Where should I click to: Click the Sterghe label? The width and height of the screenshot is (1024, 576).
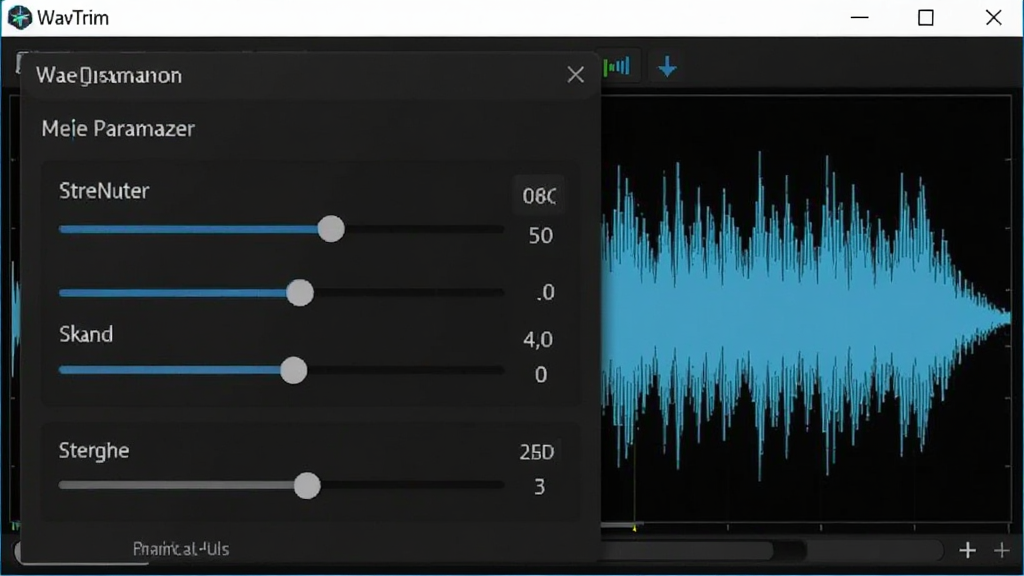click(94, 451)
